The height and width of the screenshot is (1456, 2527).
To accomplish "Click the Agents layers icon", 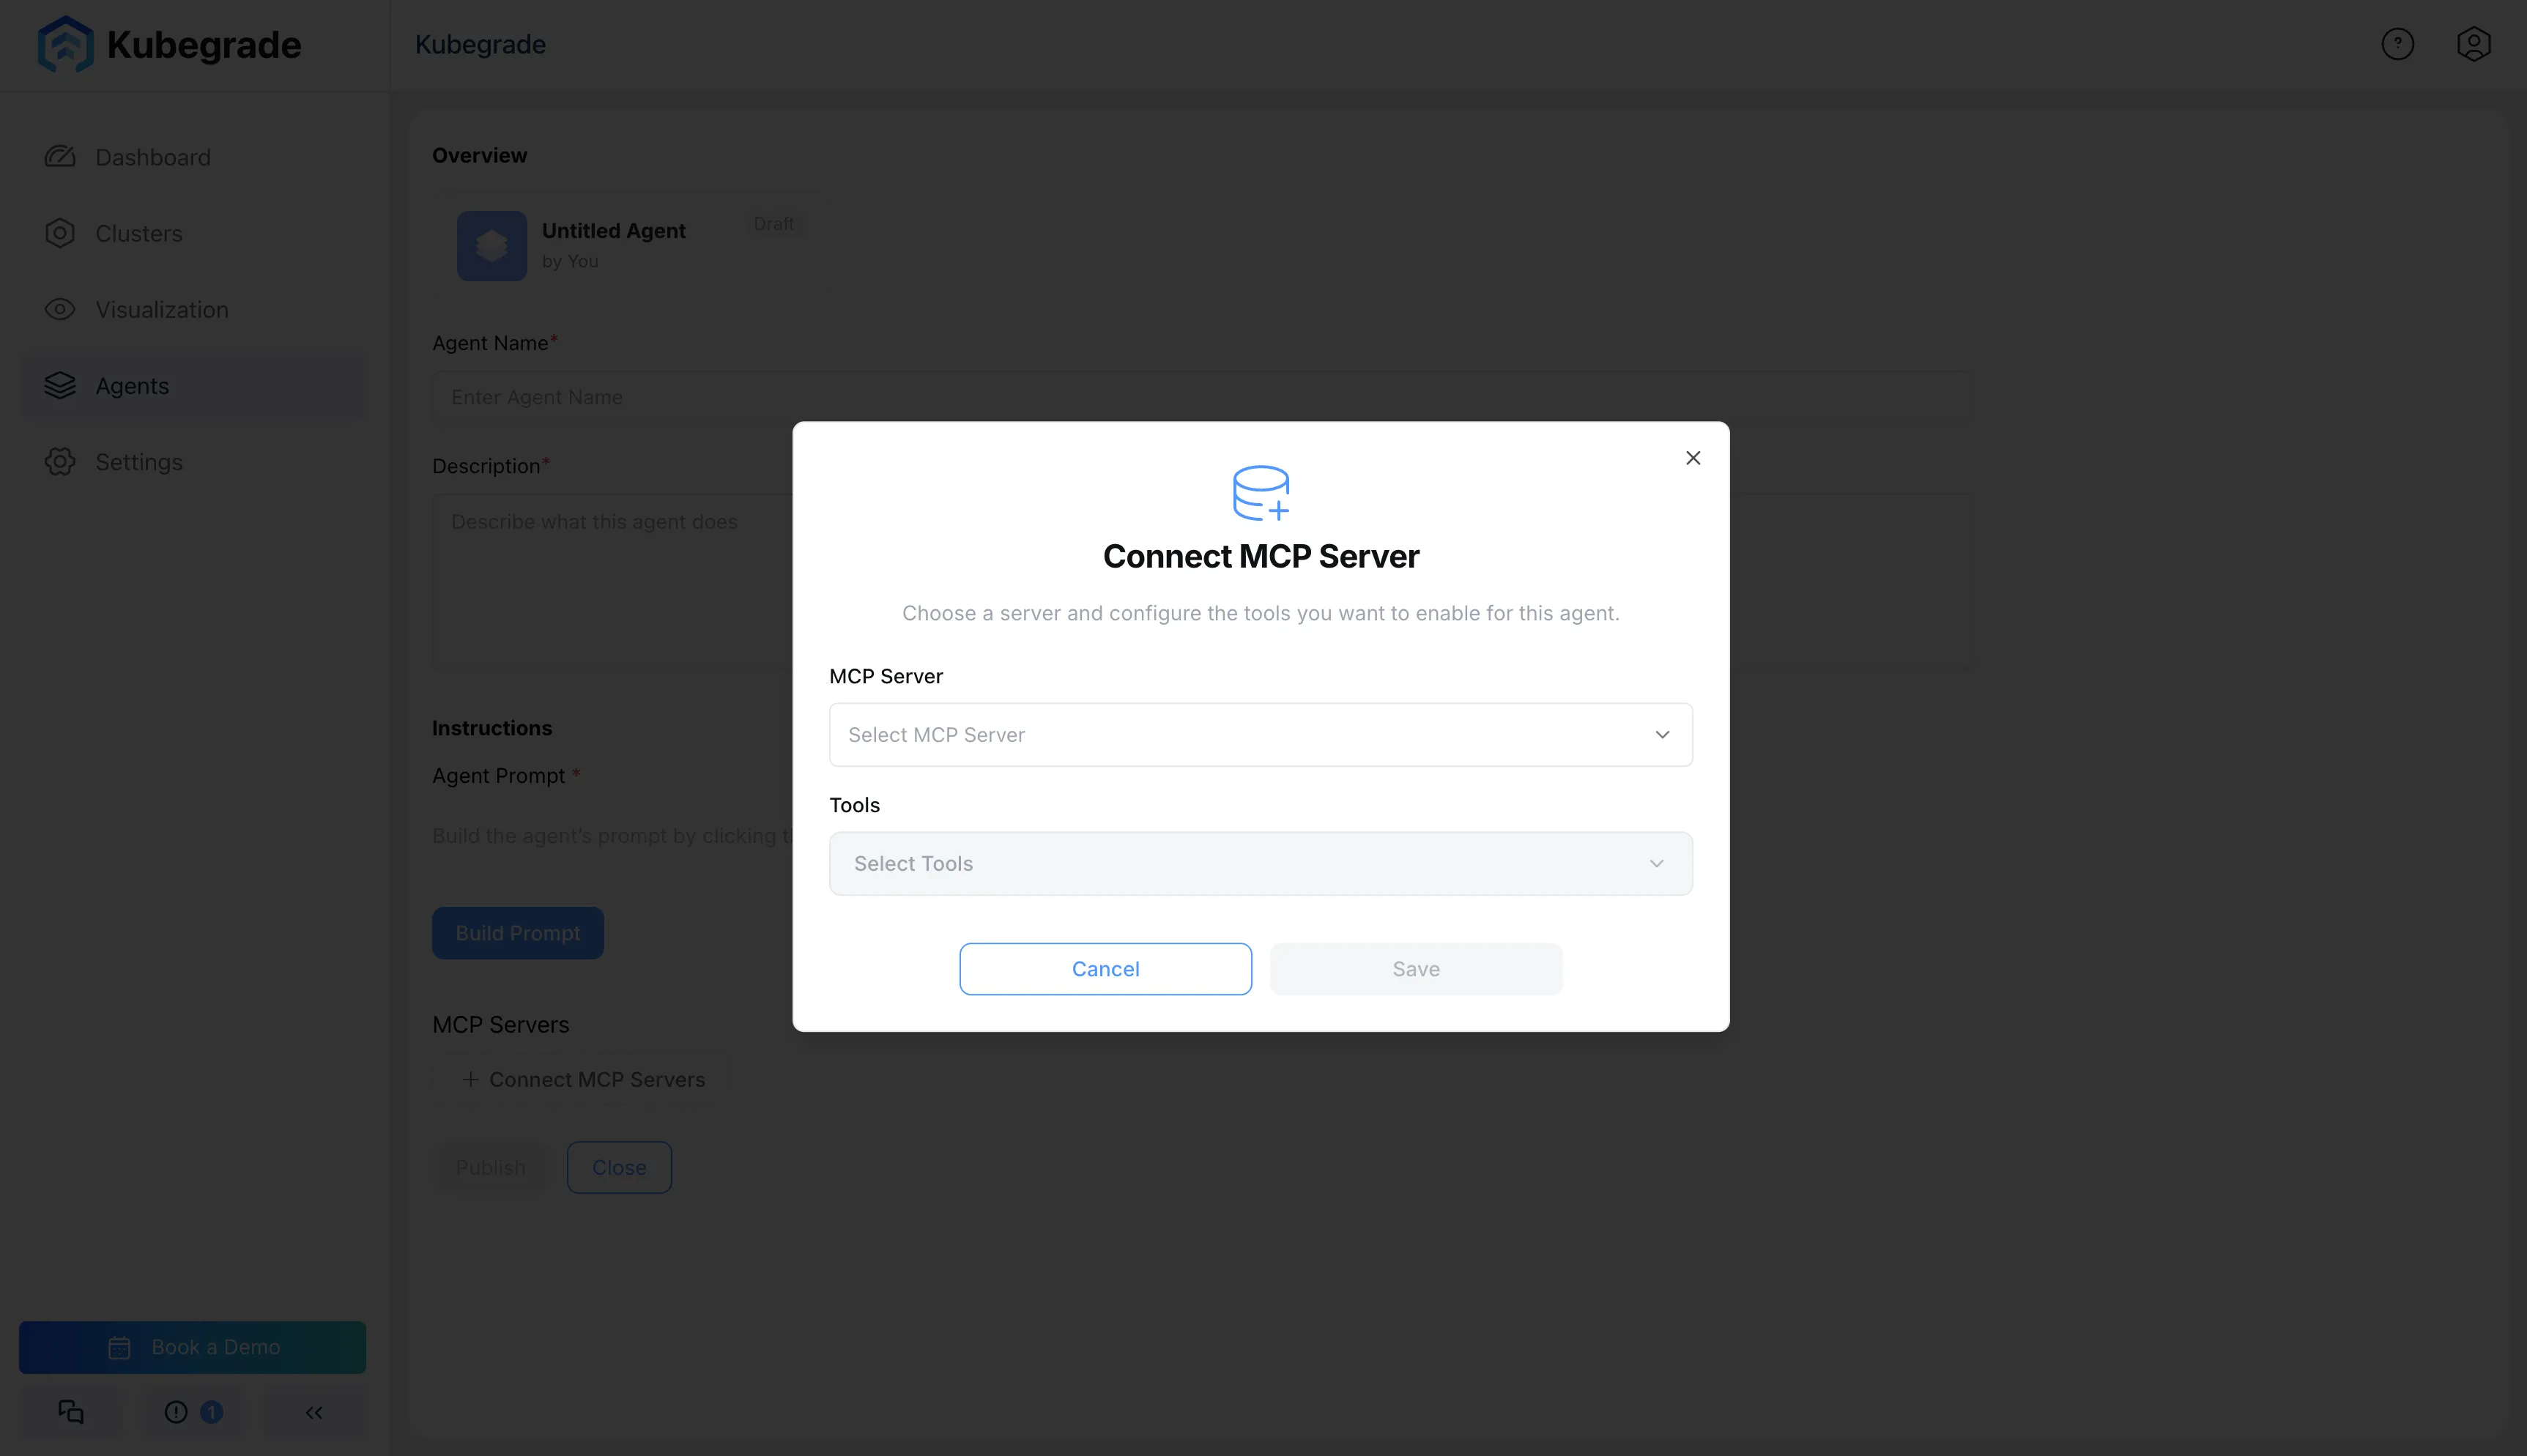I will pos(60,385).
